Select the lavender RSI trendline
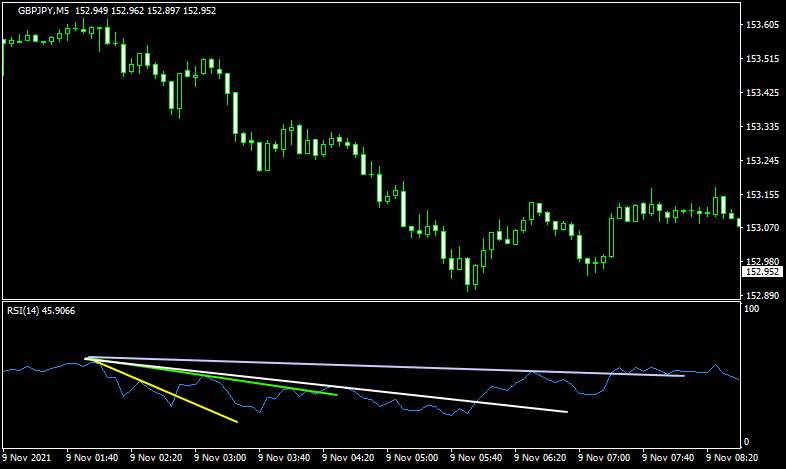 (384, 367)
